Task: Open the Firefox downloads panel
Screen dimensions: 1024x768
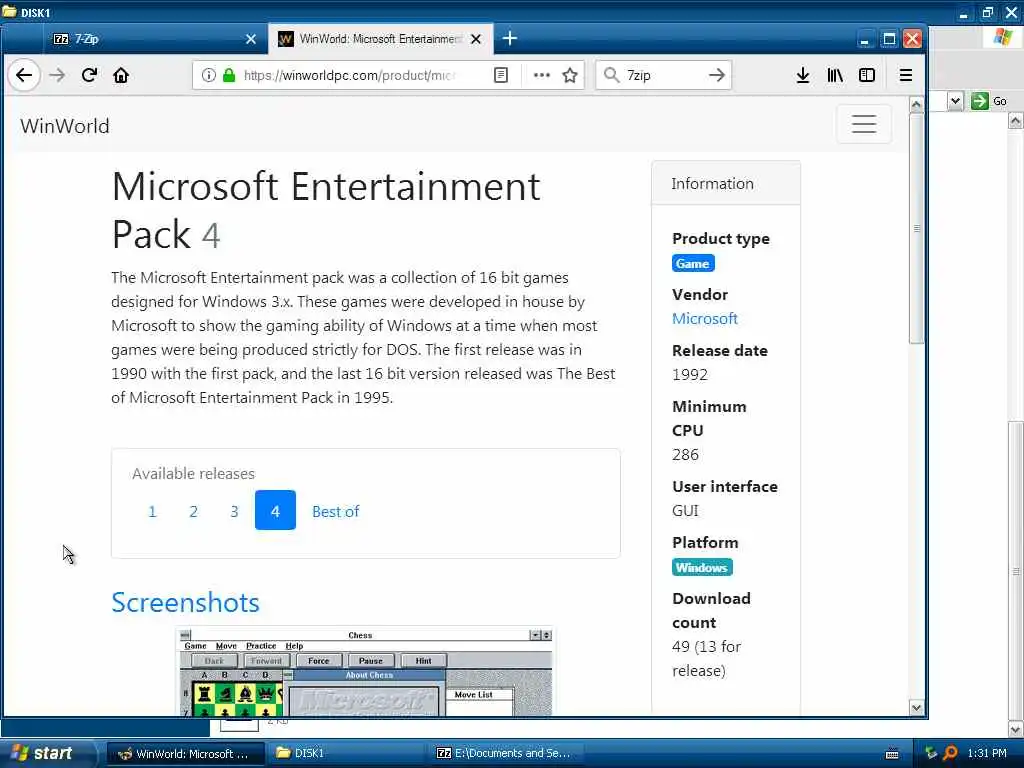Action: [x=803, y=75]
